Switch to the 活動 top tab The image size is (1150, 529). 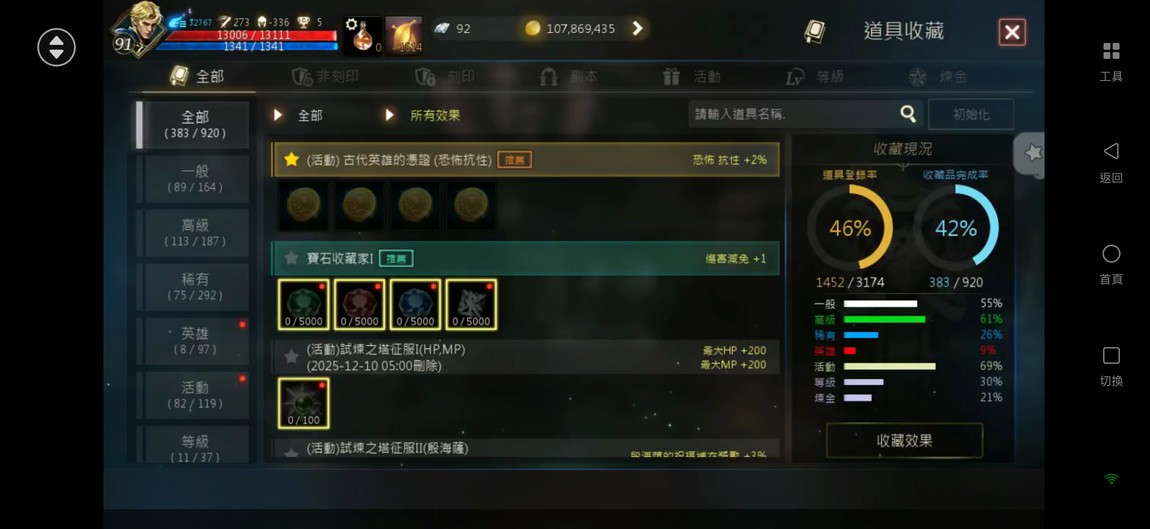[x=692, y=76]
